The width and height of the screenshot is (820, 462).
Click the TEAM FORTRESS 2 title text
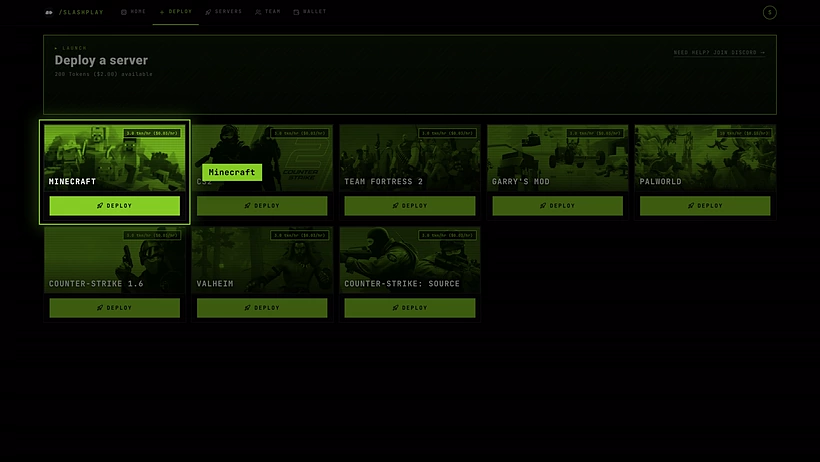pos(383,182)
